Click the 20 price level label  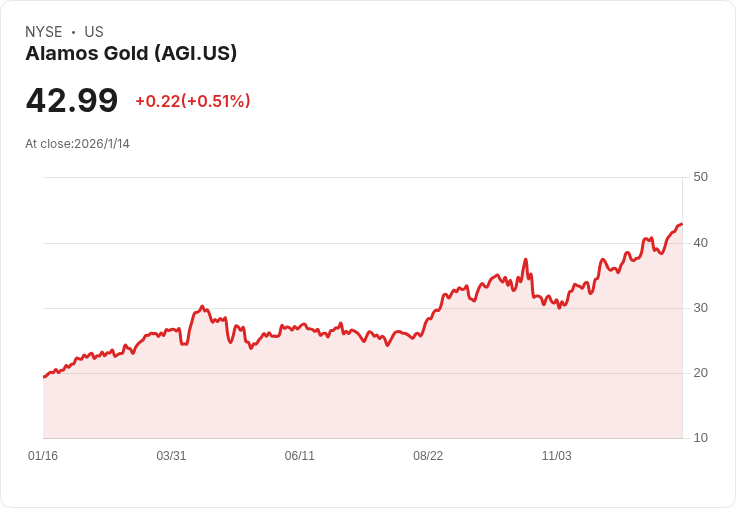click(700, 372)
